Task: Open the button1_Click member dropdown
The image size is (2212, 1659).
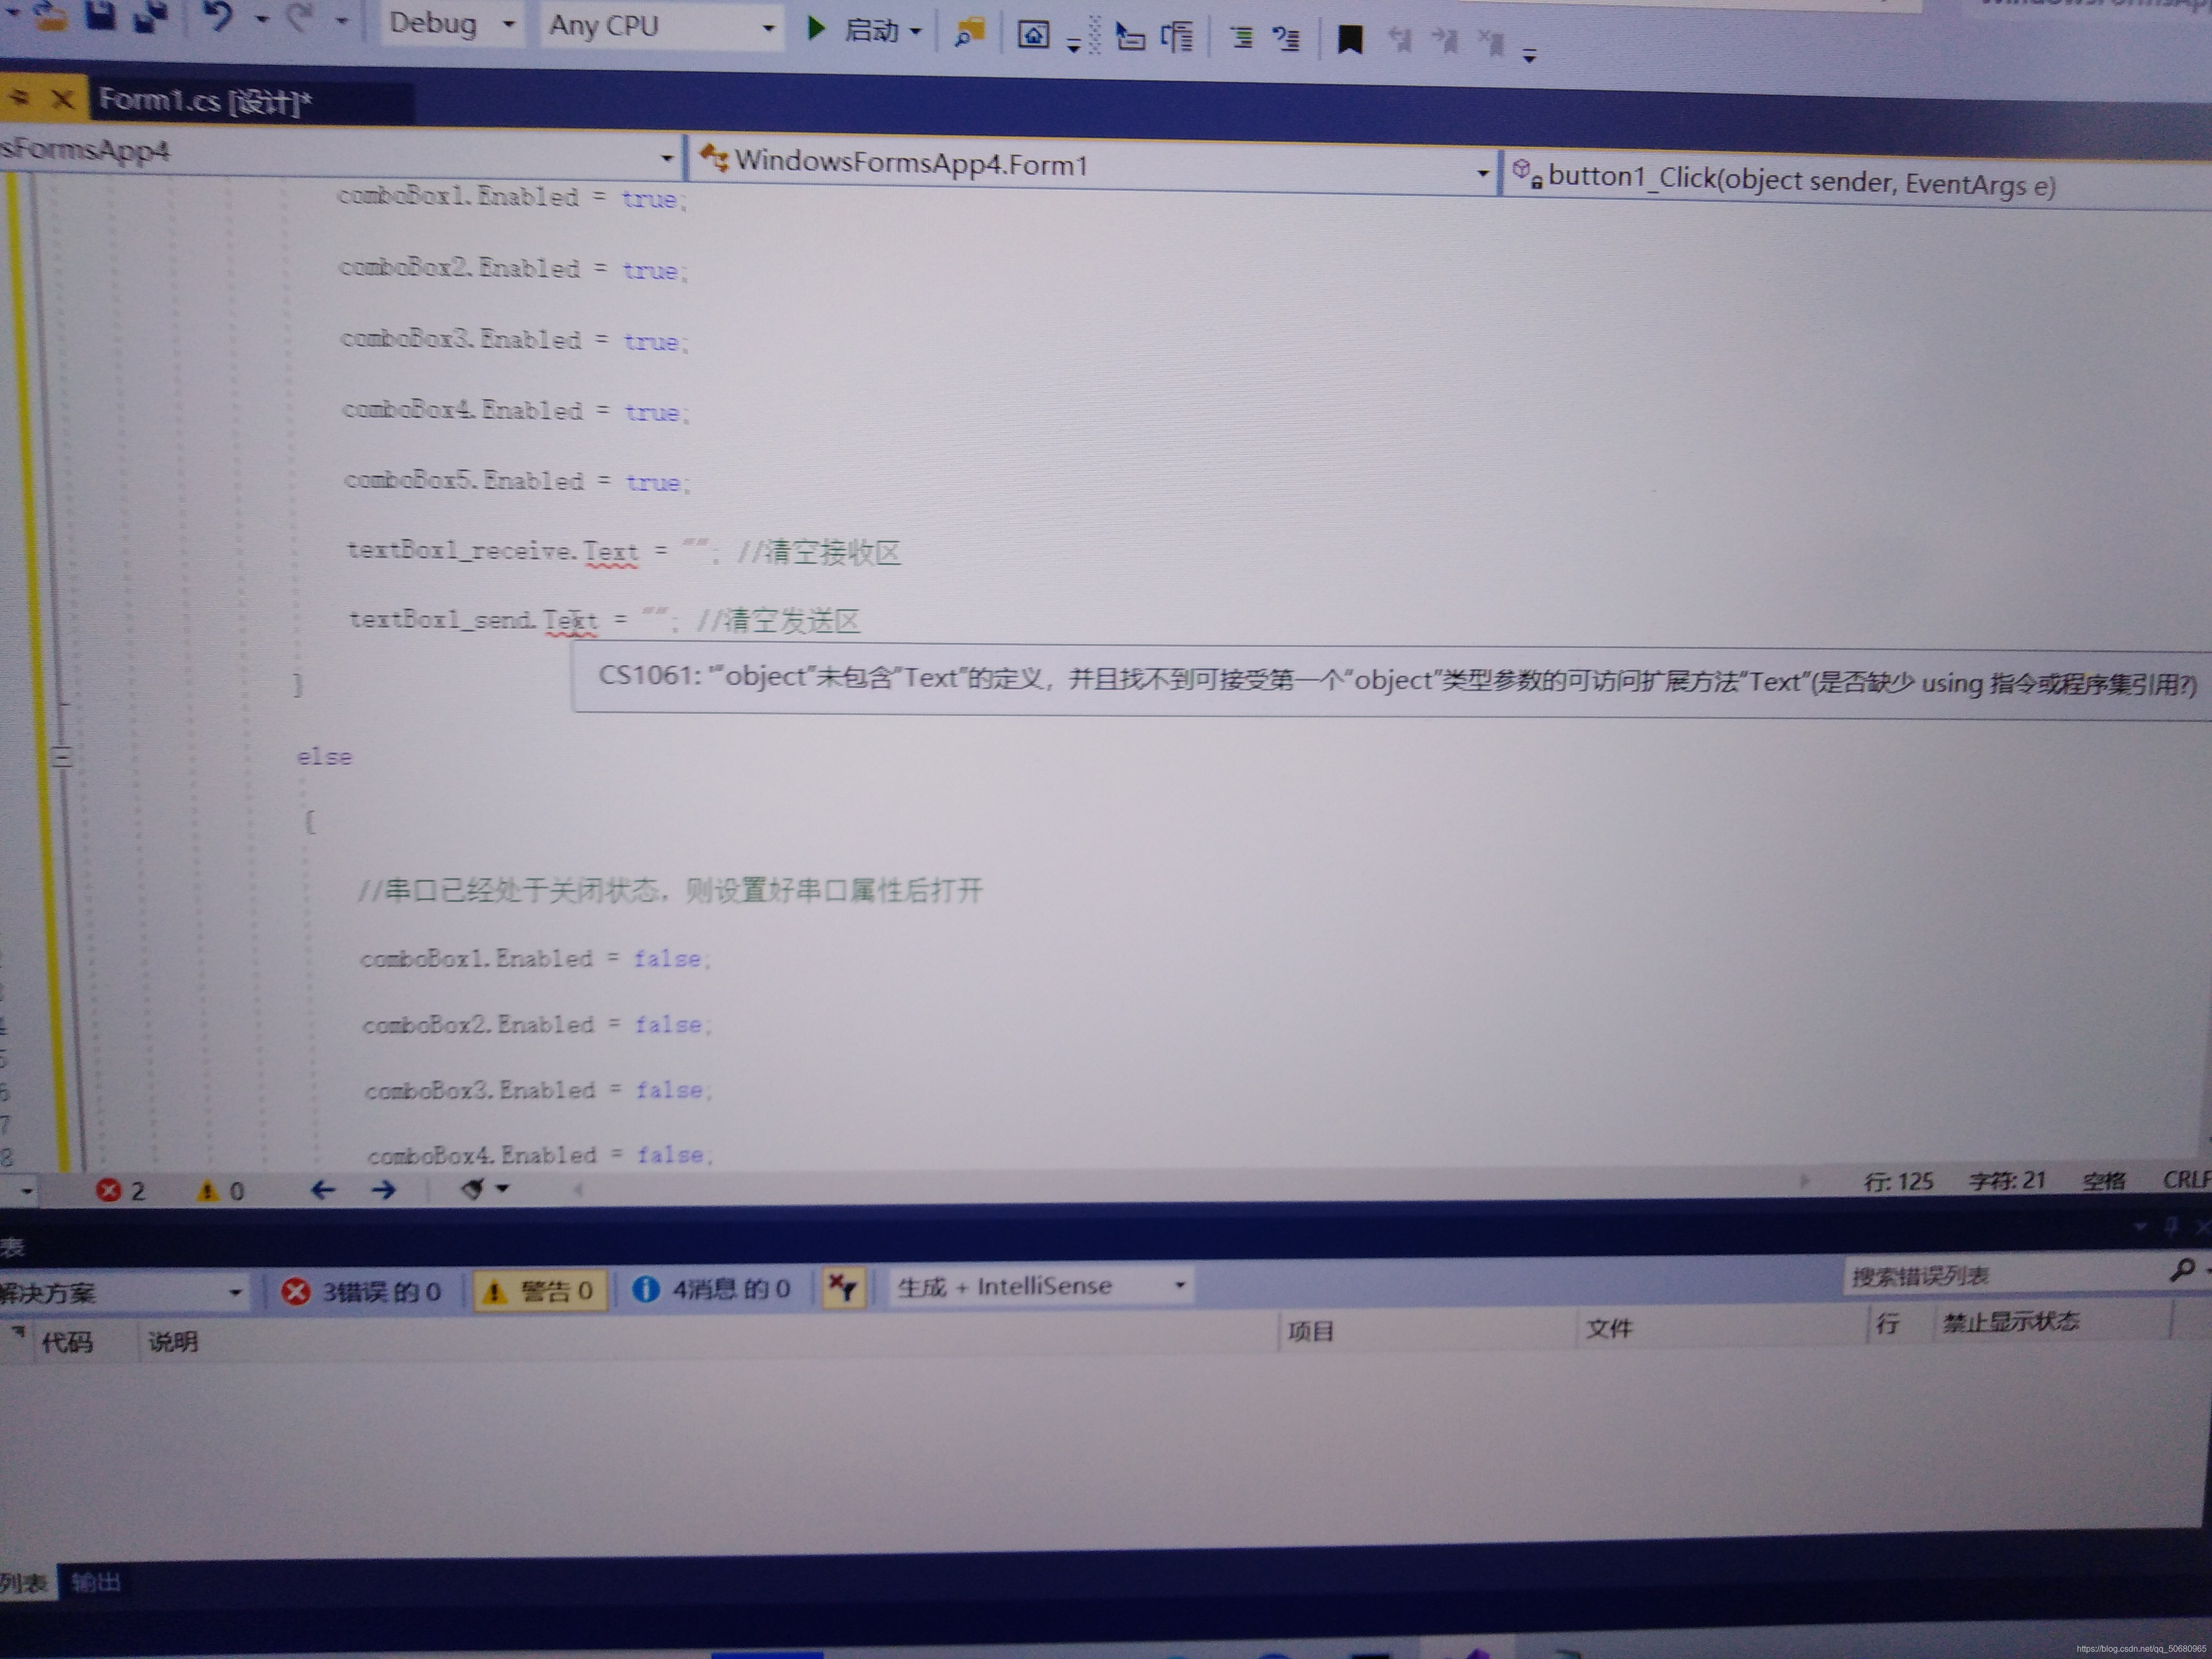Action: click(x=1858, y=181)
